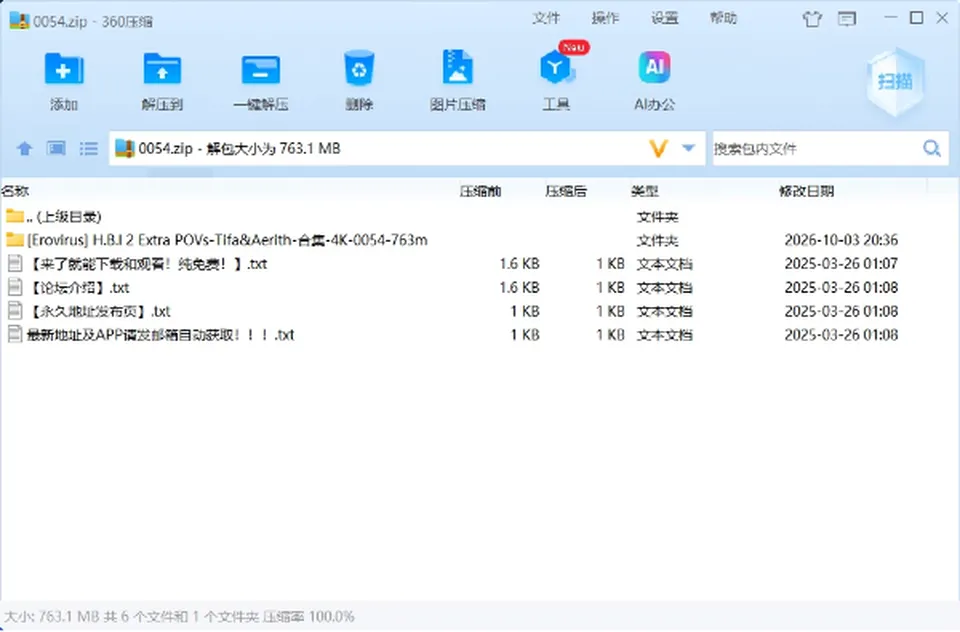Viewport: 960px width, 632px height.
Task: Select the 【永久地址发布页】.txt file
Action: [480, 311]
